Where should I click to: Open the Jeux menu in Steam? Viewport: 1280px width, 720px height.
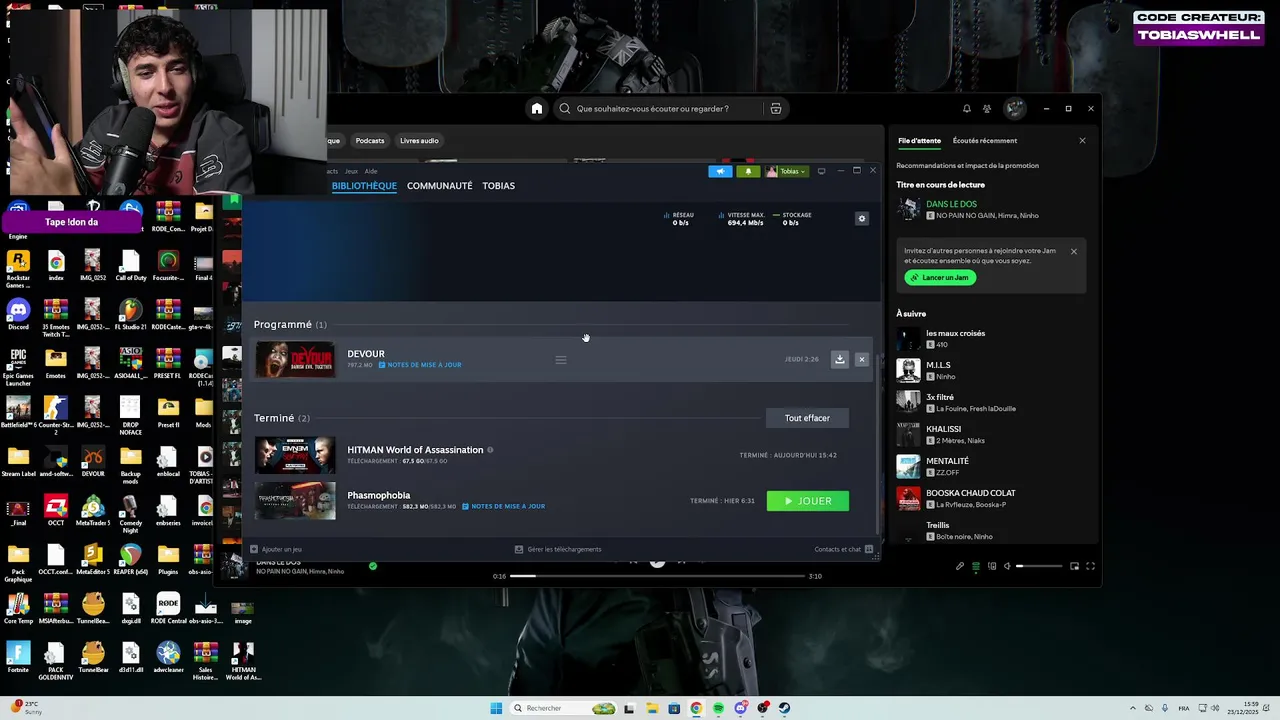(351, 171)
